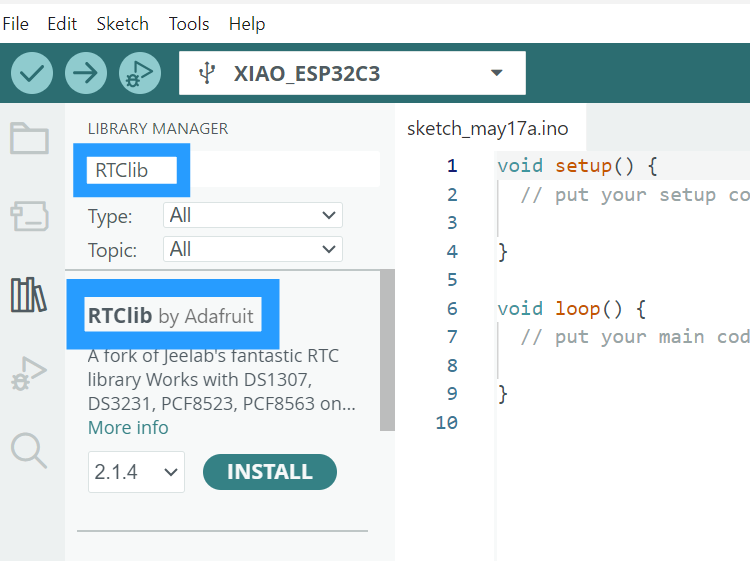Open the Debug panel in sidebar
Image resolution: width=750 pixels, height=561 pixels.
click(29, 374)
